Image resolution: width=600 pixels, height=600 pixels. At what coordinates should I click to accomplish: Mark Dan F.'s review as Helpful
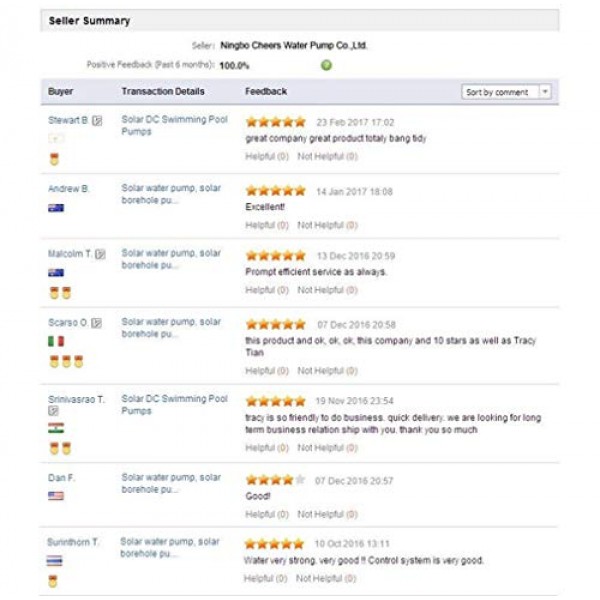click(x=267, y=514)
